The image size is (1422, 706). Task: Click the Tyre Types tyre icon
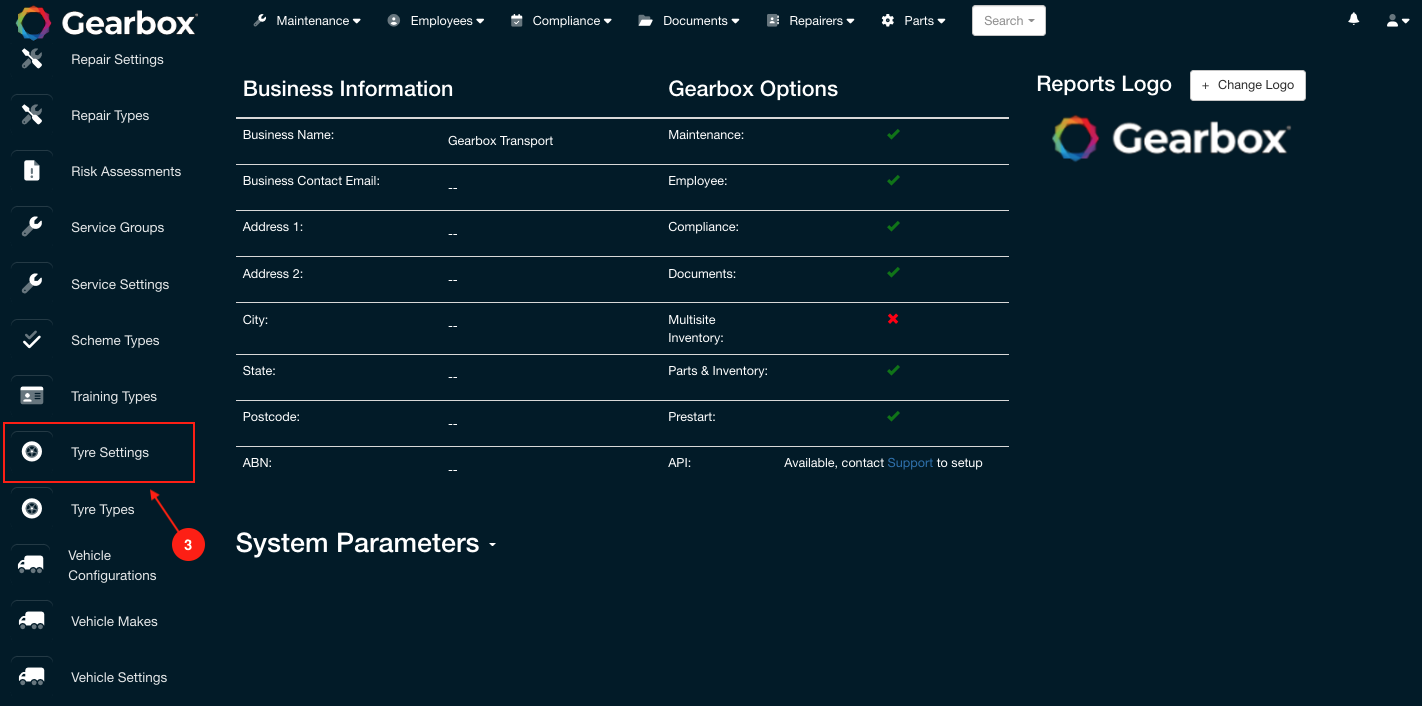[x=32, y=509]
